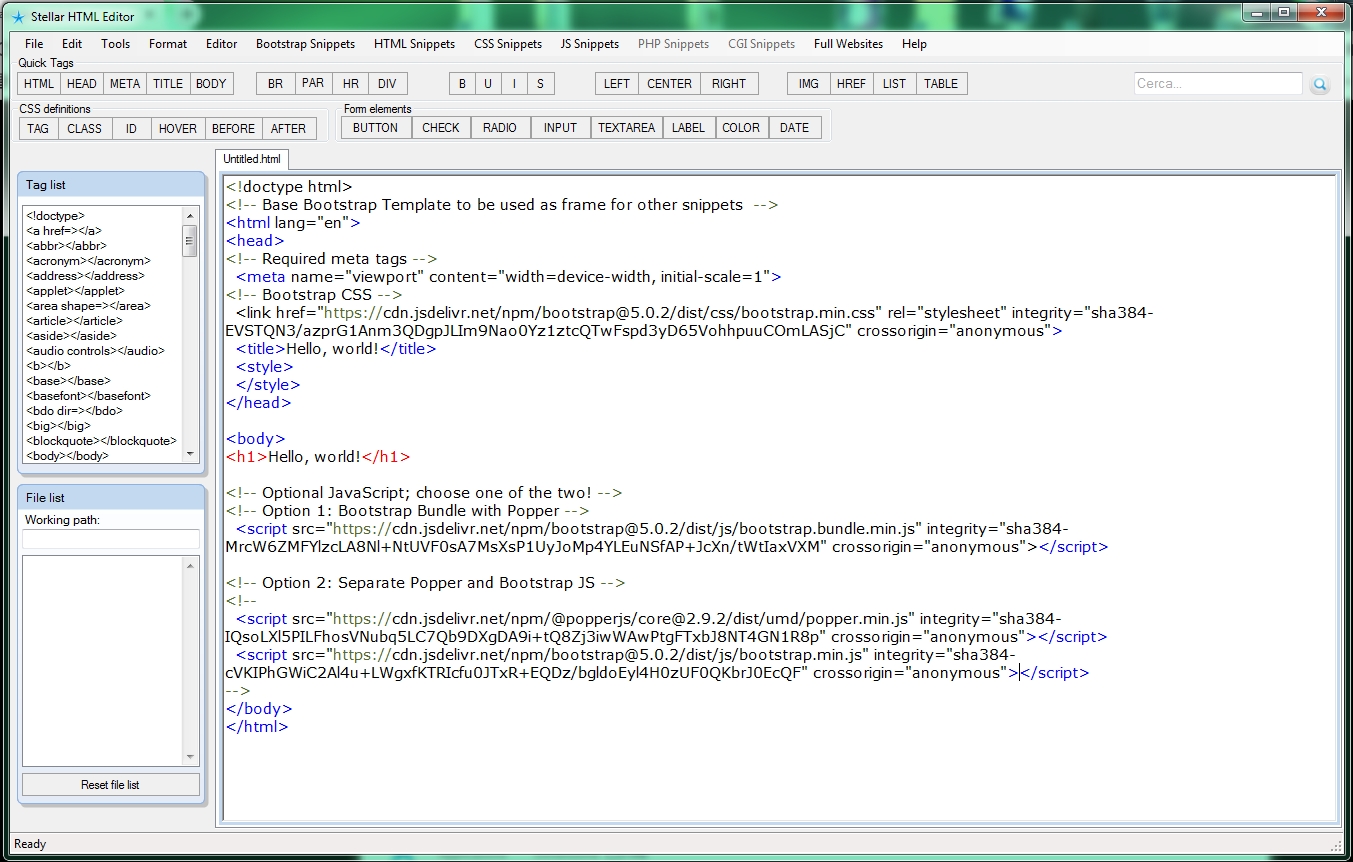This screenshot has width=1353, height=862.
Task: Select <article></article> in Tag list
Action: [x=75, y=321]
